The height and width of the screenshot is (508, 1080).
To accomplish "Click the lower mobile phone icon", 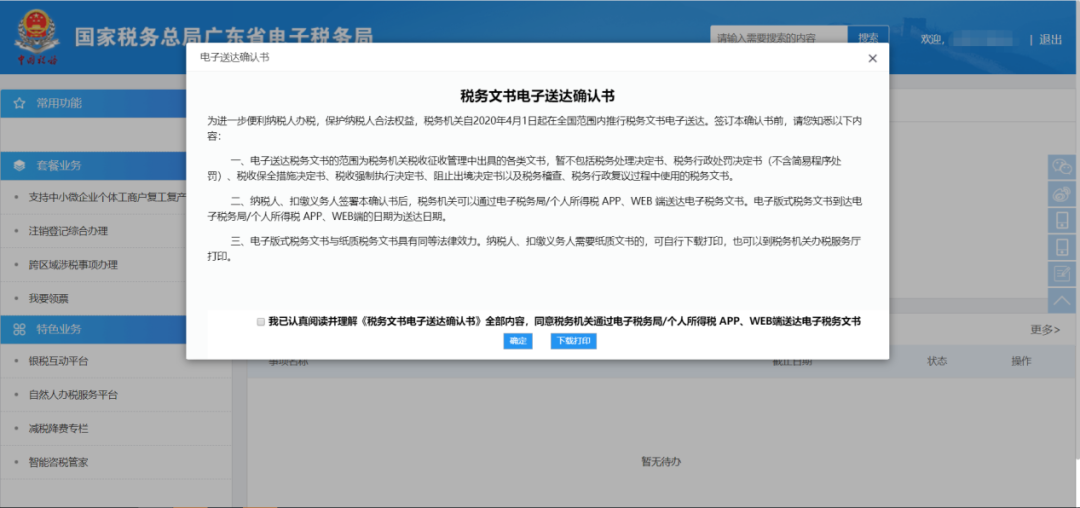I will click(1062, 247).
